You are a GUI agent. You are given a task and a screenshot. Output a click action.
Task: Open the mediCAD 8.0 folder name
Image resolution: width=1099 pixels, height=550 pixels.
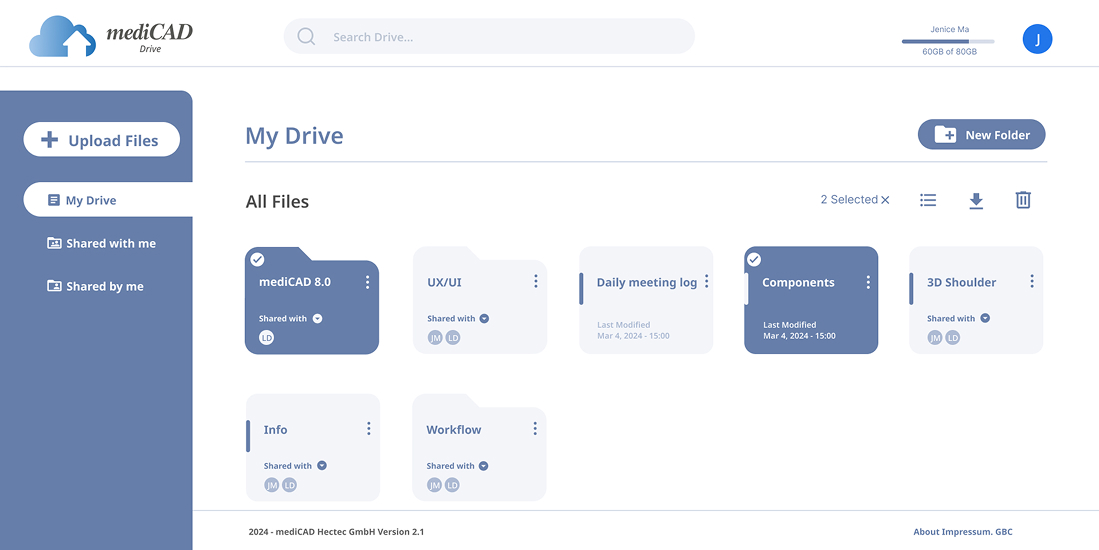tap(294, 282)
